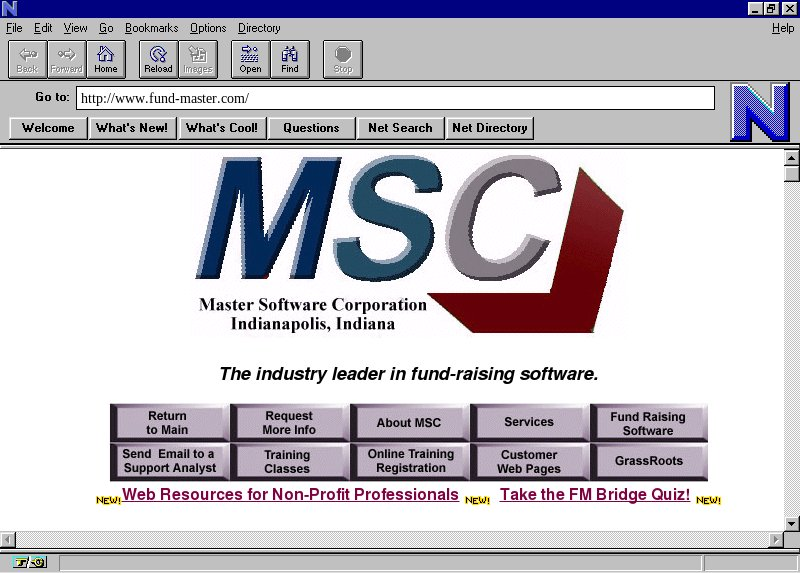This screenshot has width=800, height=573.
Task: Go to the Home page icon
Action: pyautogui.click(x=105, y=59)
